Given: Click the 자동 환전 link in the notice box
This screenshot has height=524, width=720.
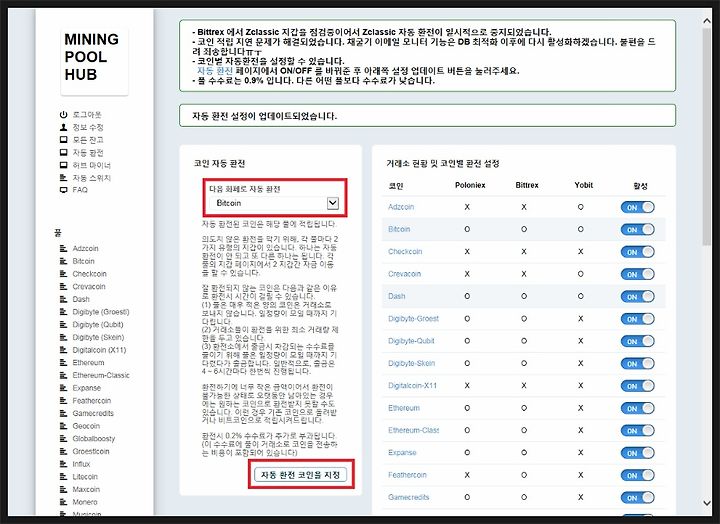Looking at the screenshot, I should (x=214, y=71).
